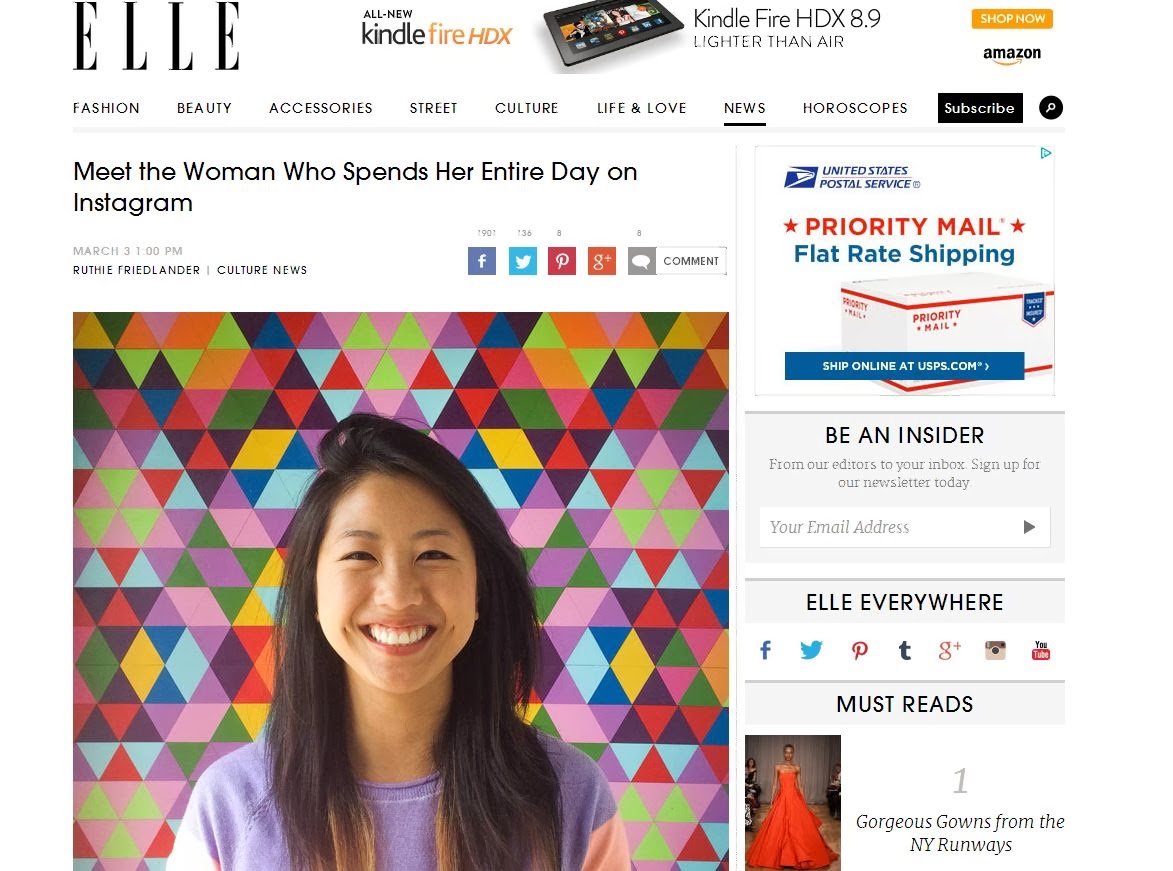Viewport: 1173px width, 871px height.
Task: Open Gorgeous Gowns red dress thumbnail
Action: [x=793, y=802]
